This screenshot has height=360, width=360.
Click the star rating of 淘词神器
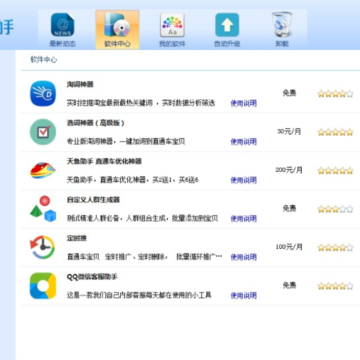click(x=335, y=94)
